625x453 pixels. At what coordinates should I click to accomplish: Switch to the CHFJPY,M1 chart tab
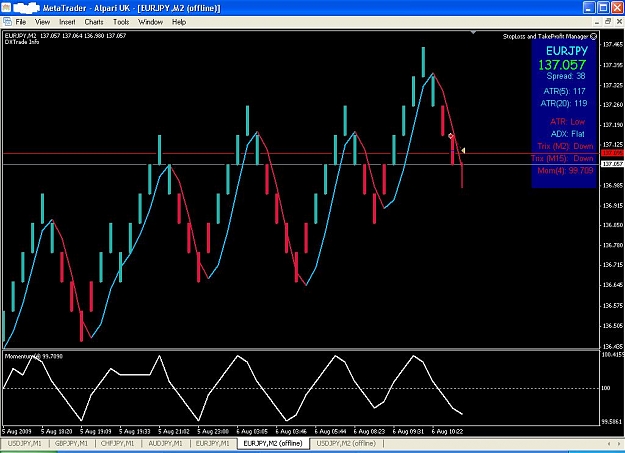tap(118, 443)
